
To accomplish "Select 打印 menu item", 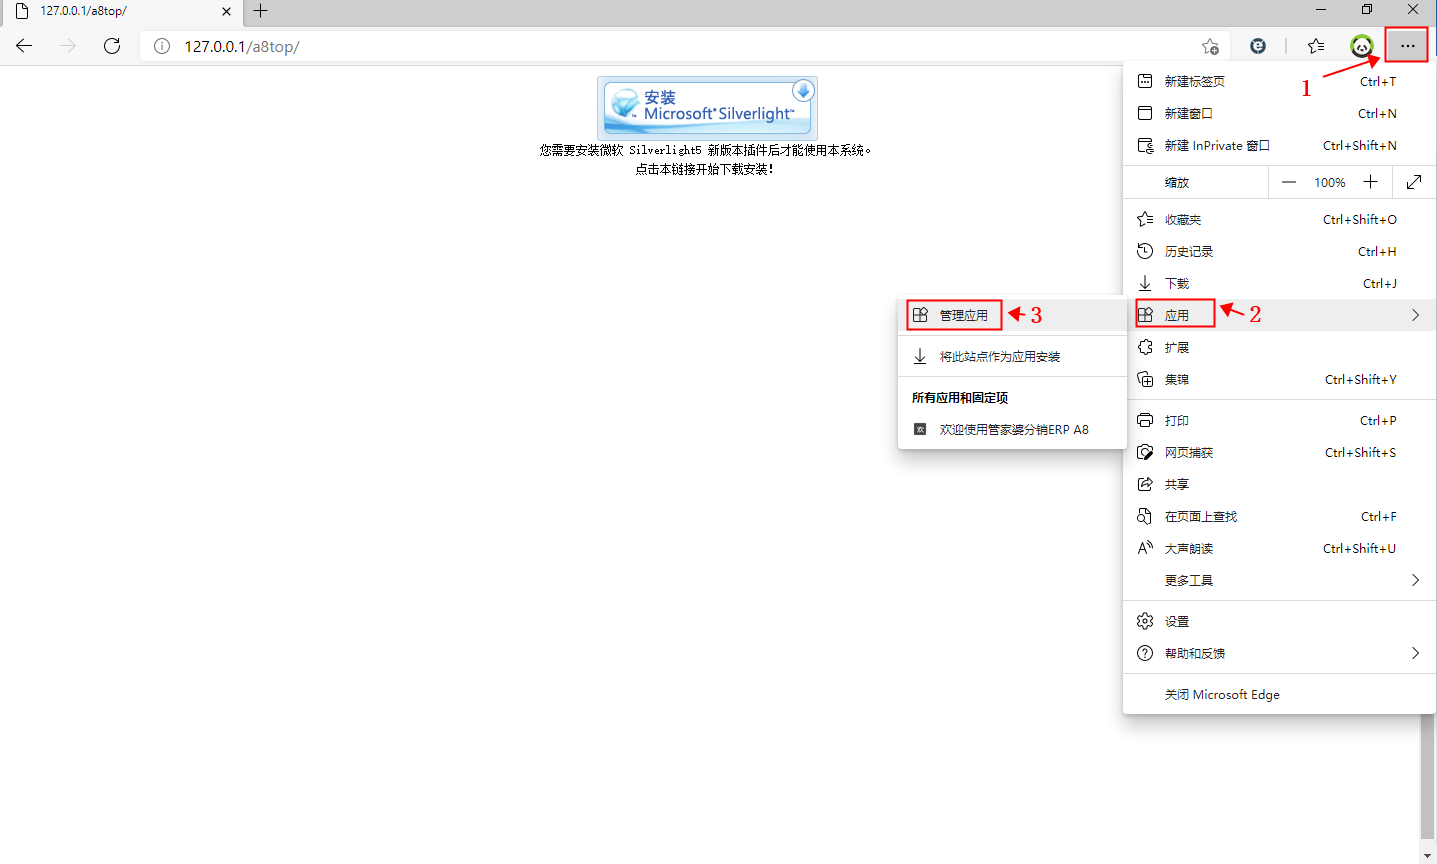I will pyautogui.click(x=1279, y=420).
